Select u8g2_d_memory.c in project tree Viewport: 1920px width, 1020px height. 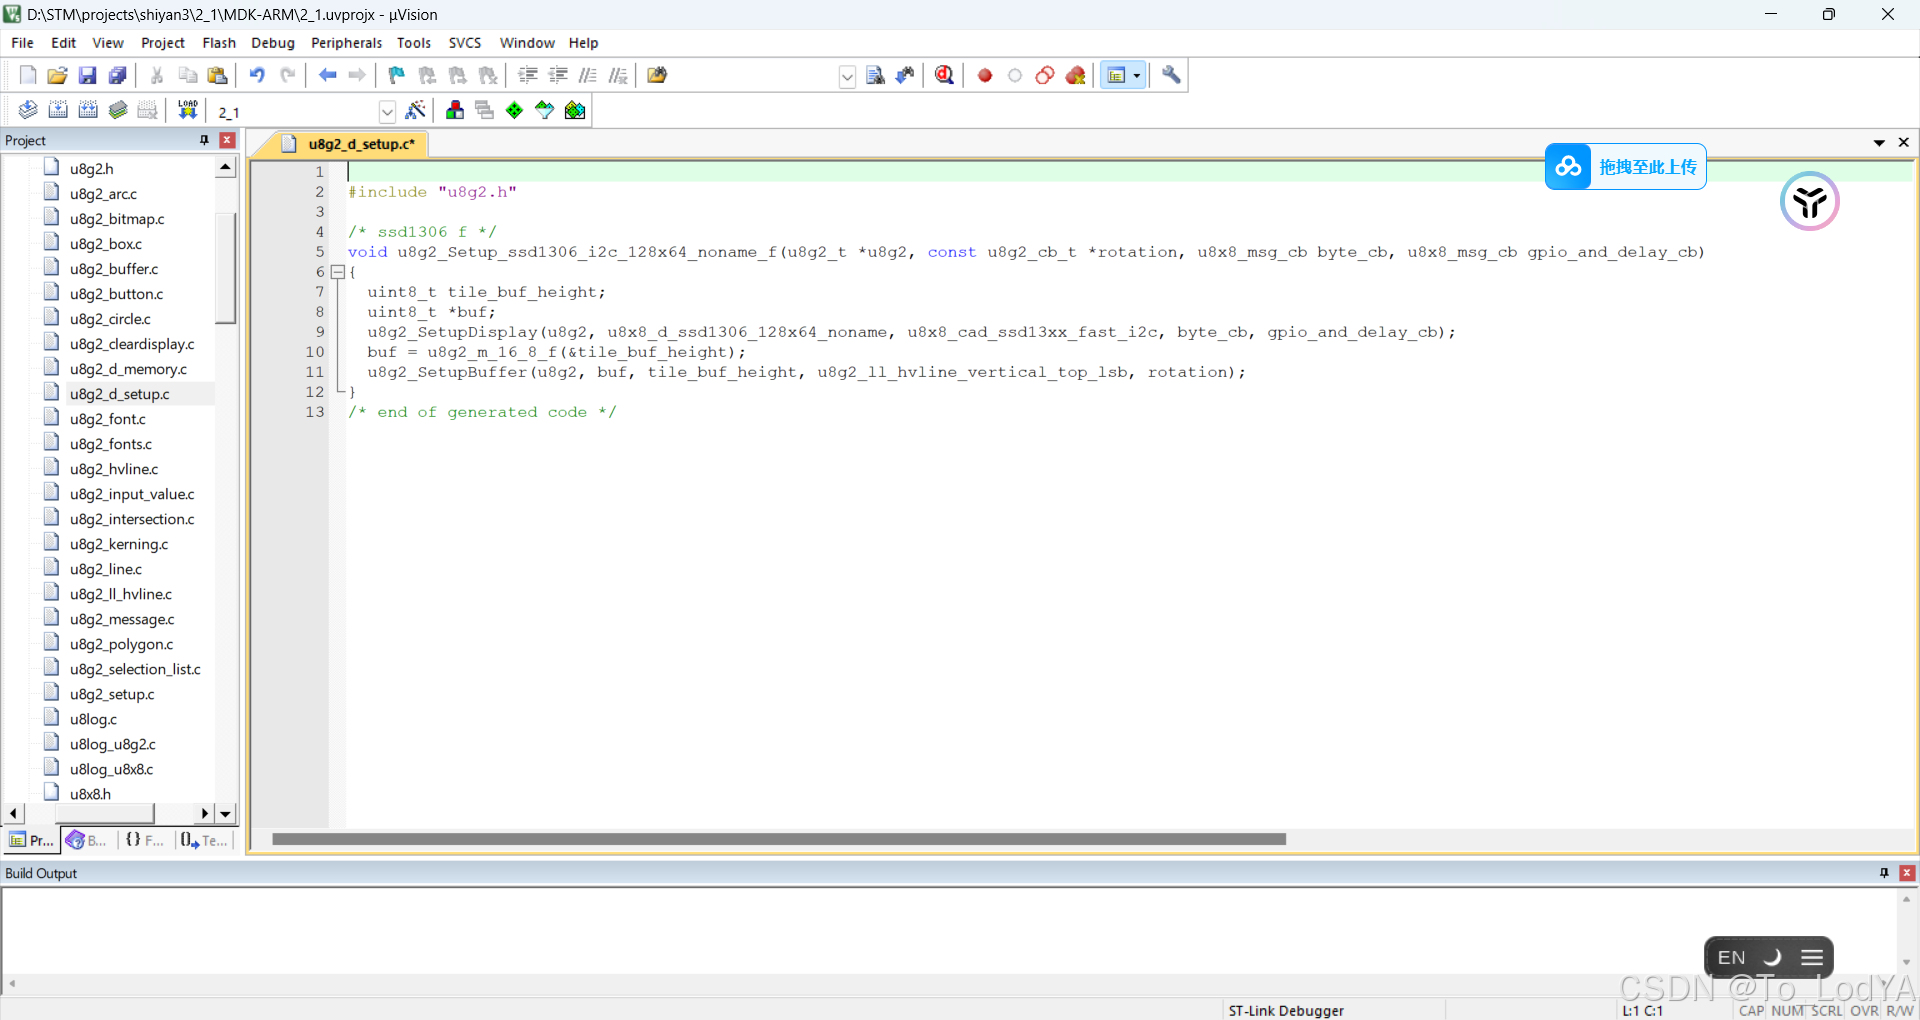pos(128,369)
